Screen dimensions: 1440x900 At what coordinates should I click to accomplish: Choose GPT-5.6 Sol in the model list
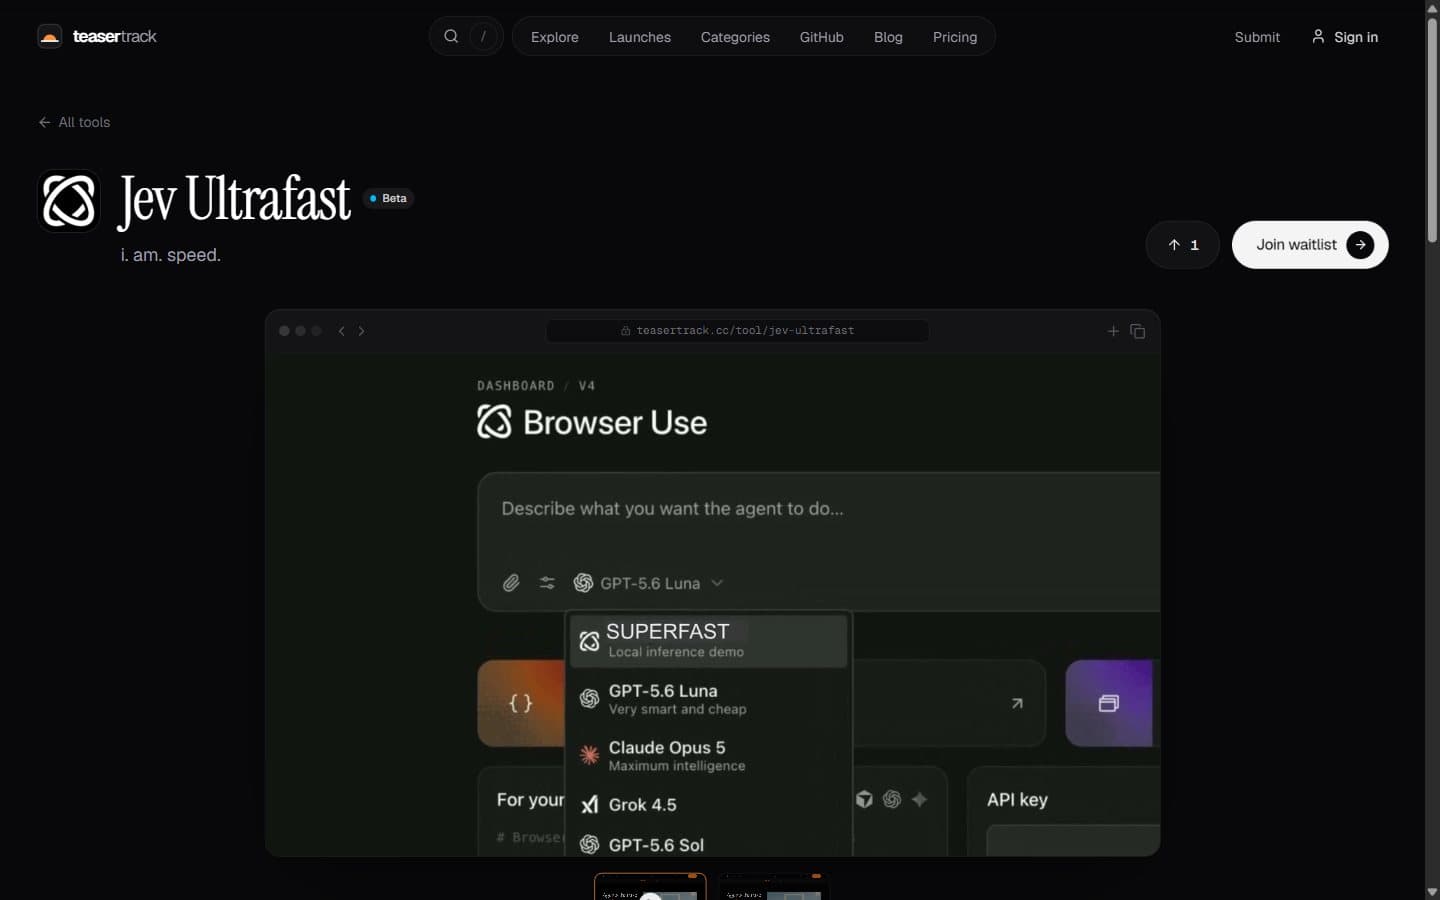[709, 845]
